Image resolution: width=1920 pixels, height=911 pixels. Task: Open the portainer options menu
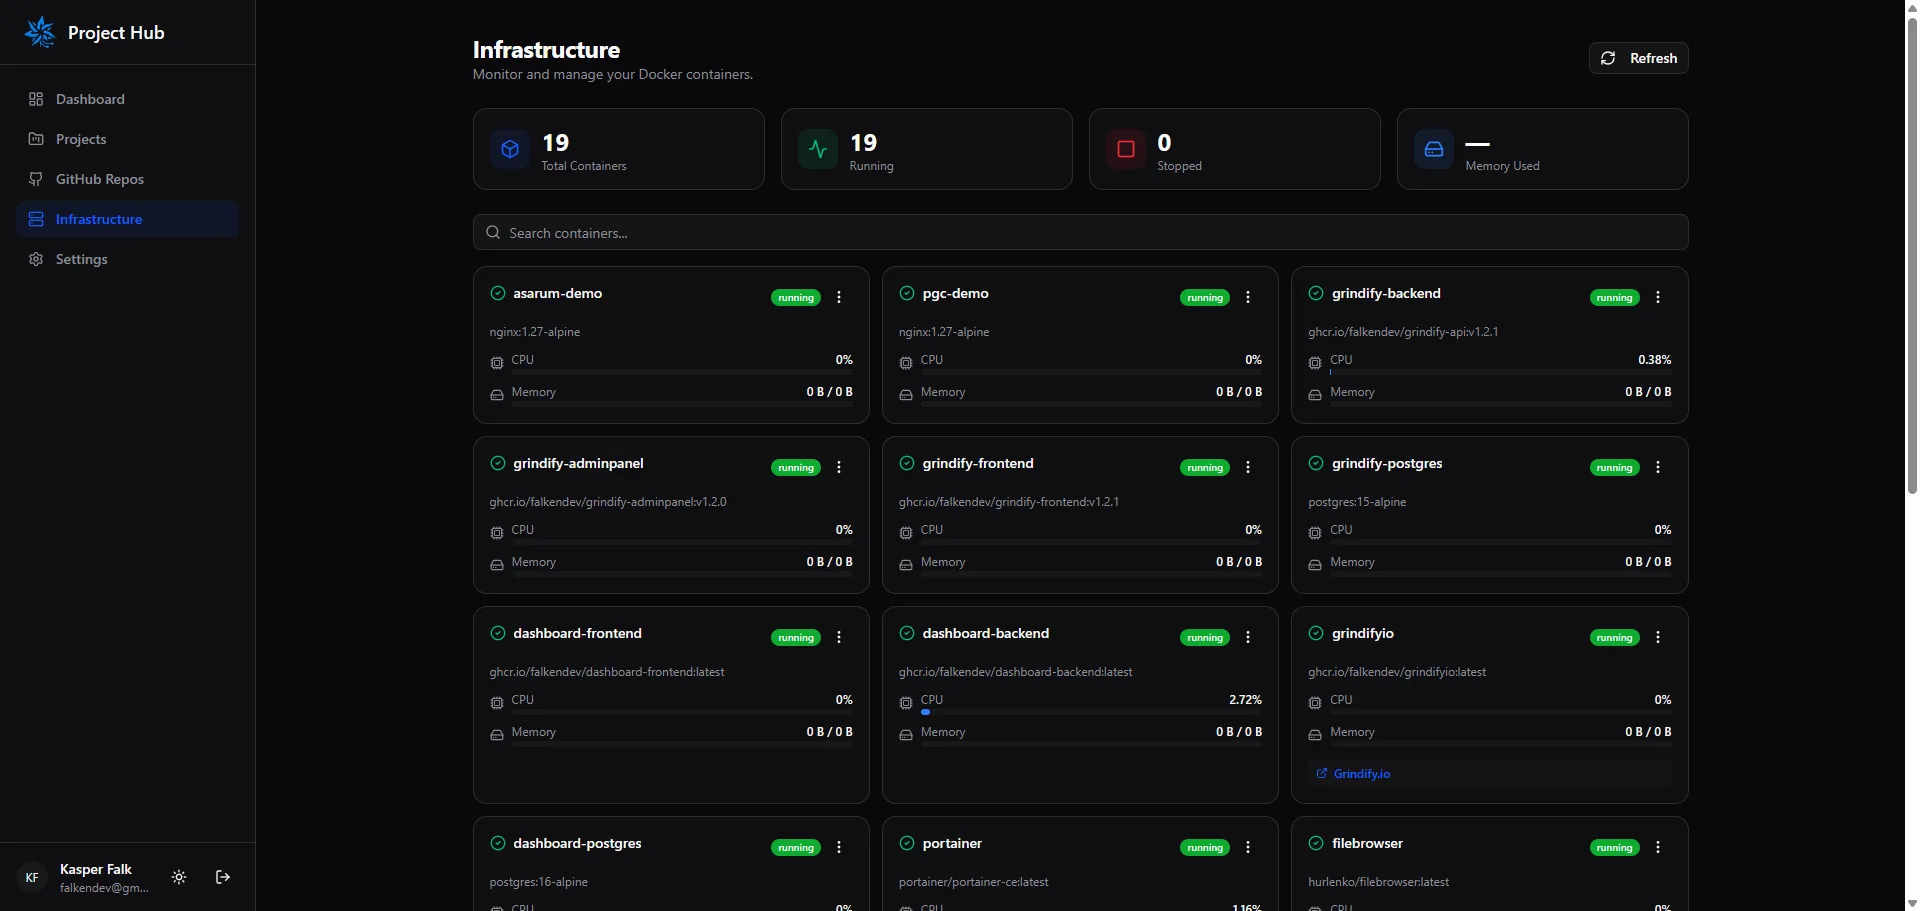click(1248, 847)
